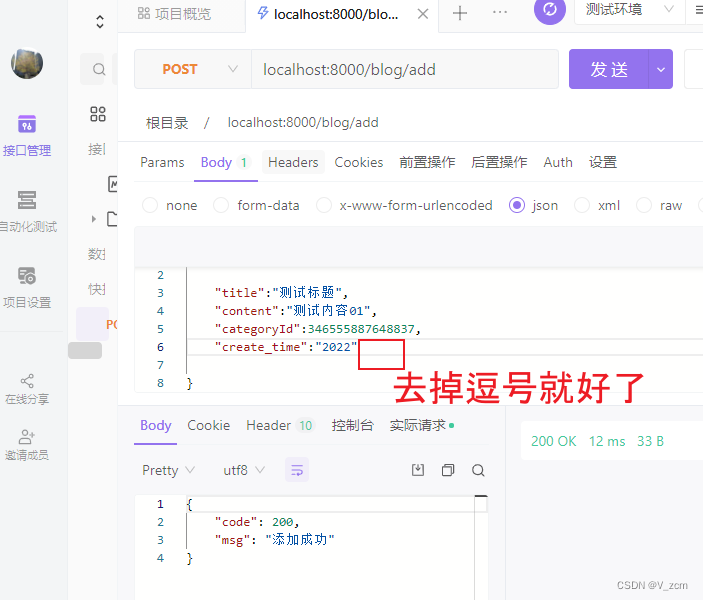Open the utf8 encoding dropdown

[x=244, y=470]
